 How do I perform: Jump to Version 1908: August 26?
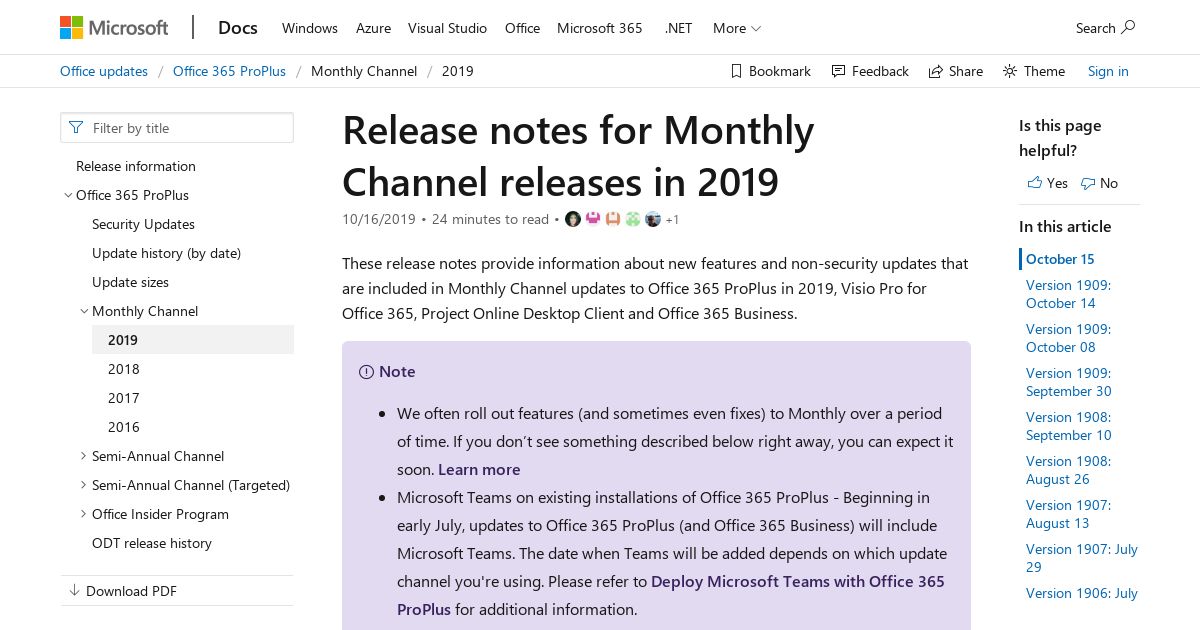[1068, 470]
